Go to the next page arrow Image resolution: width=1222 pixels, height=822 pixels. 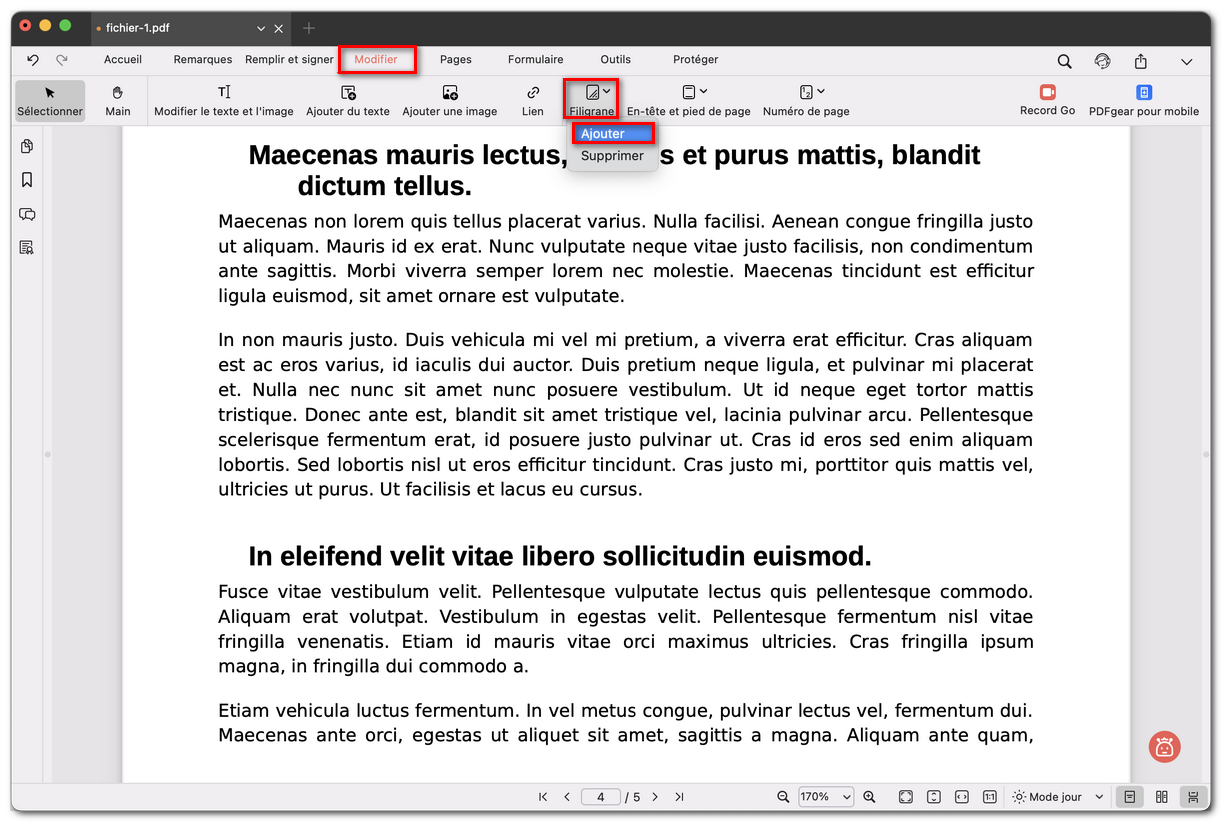click(655, 797)
